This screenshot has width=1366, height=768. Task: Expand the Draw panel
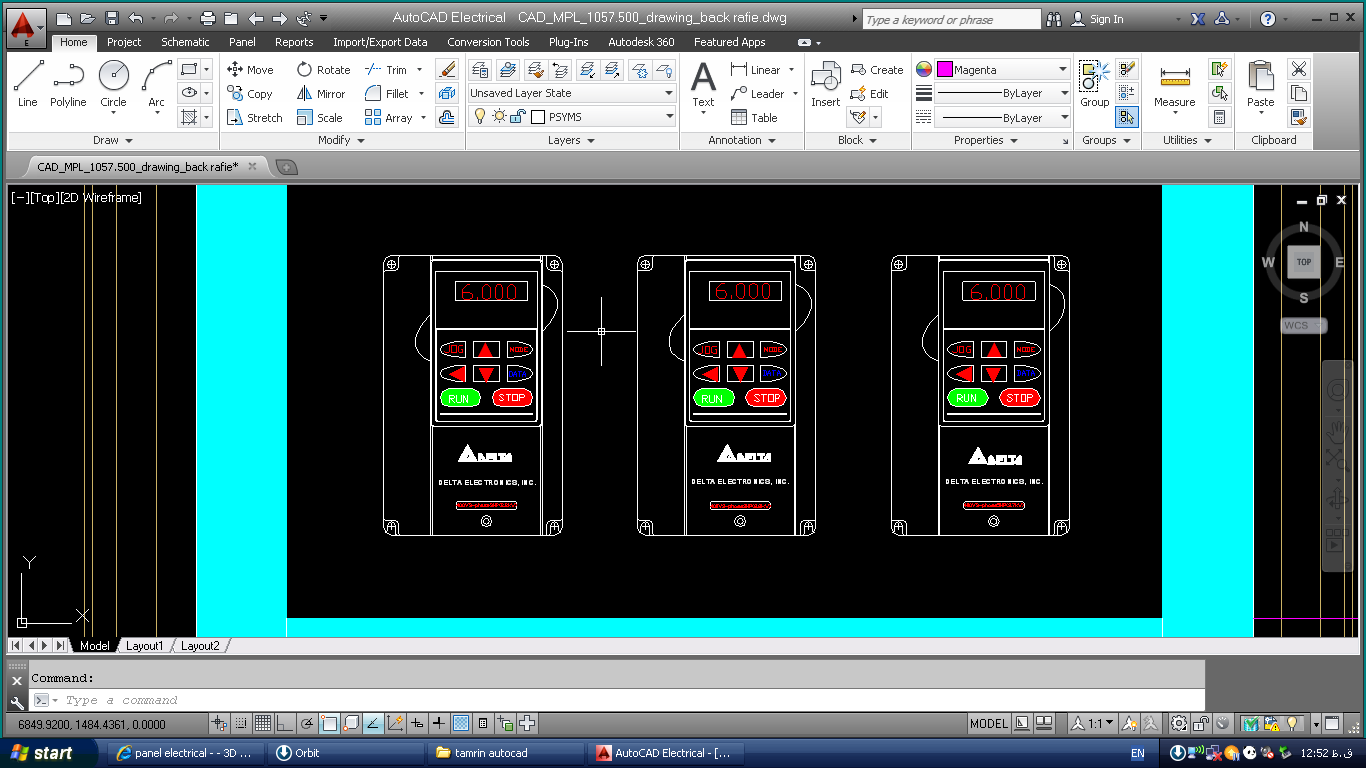[x=112, y=141]
